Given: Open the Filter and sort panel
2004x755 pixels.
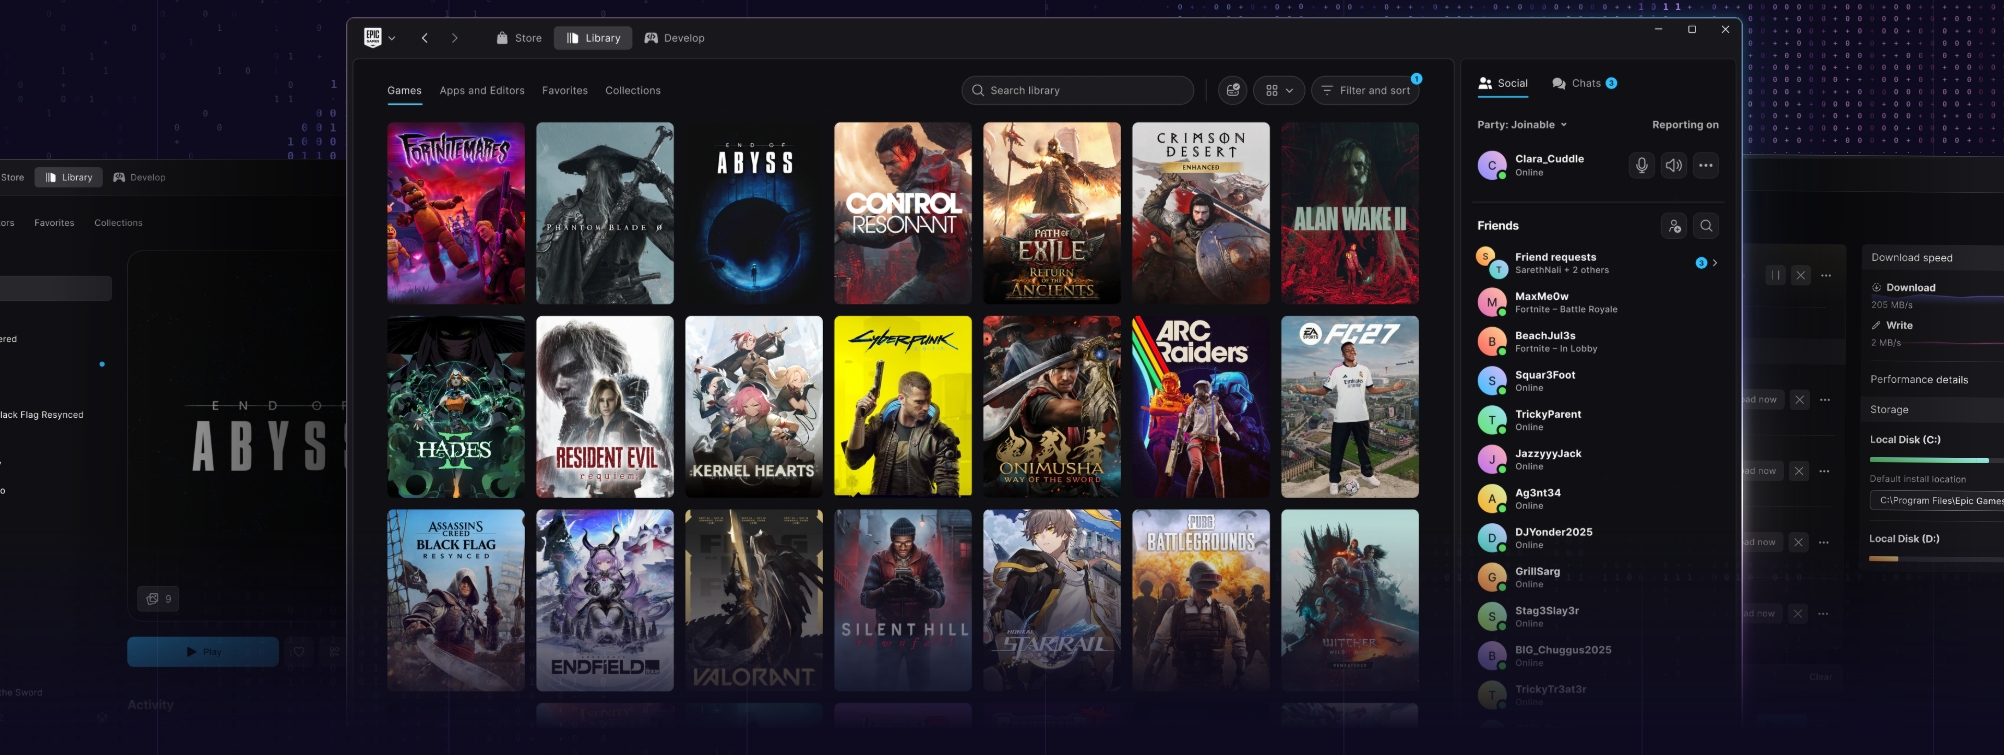Looking at the screenshot, I should pos(1365,90).
